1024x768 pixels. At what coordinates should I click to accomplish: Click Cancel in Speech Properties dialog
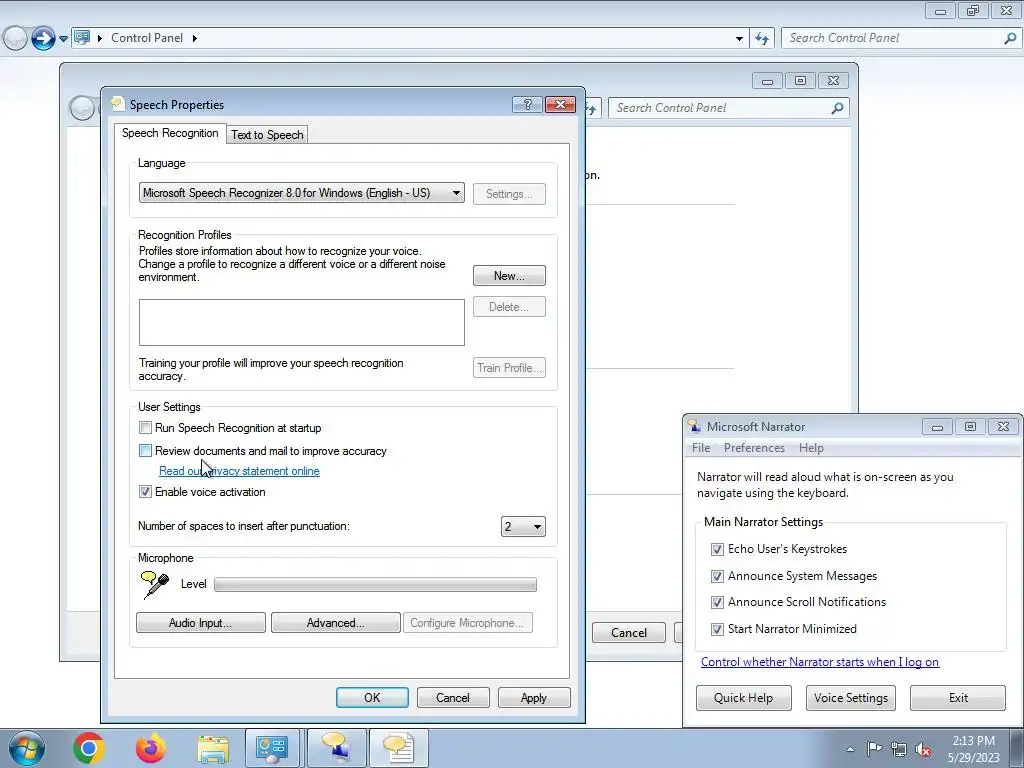pyautogui.click(x=453, y=697)
